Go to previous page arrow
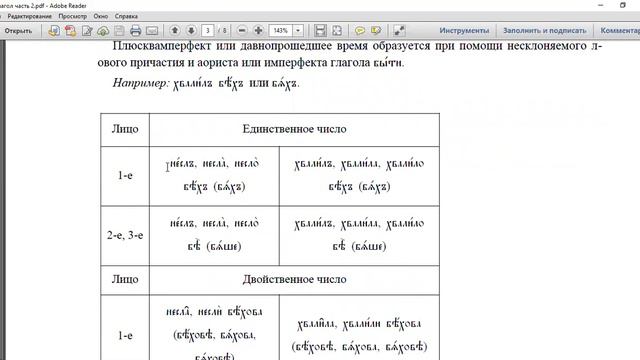The height and width of the screenshot is (360, 640). 175,30
